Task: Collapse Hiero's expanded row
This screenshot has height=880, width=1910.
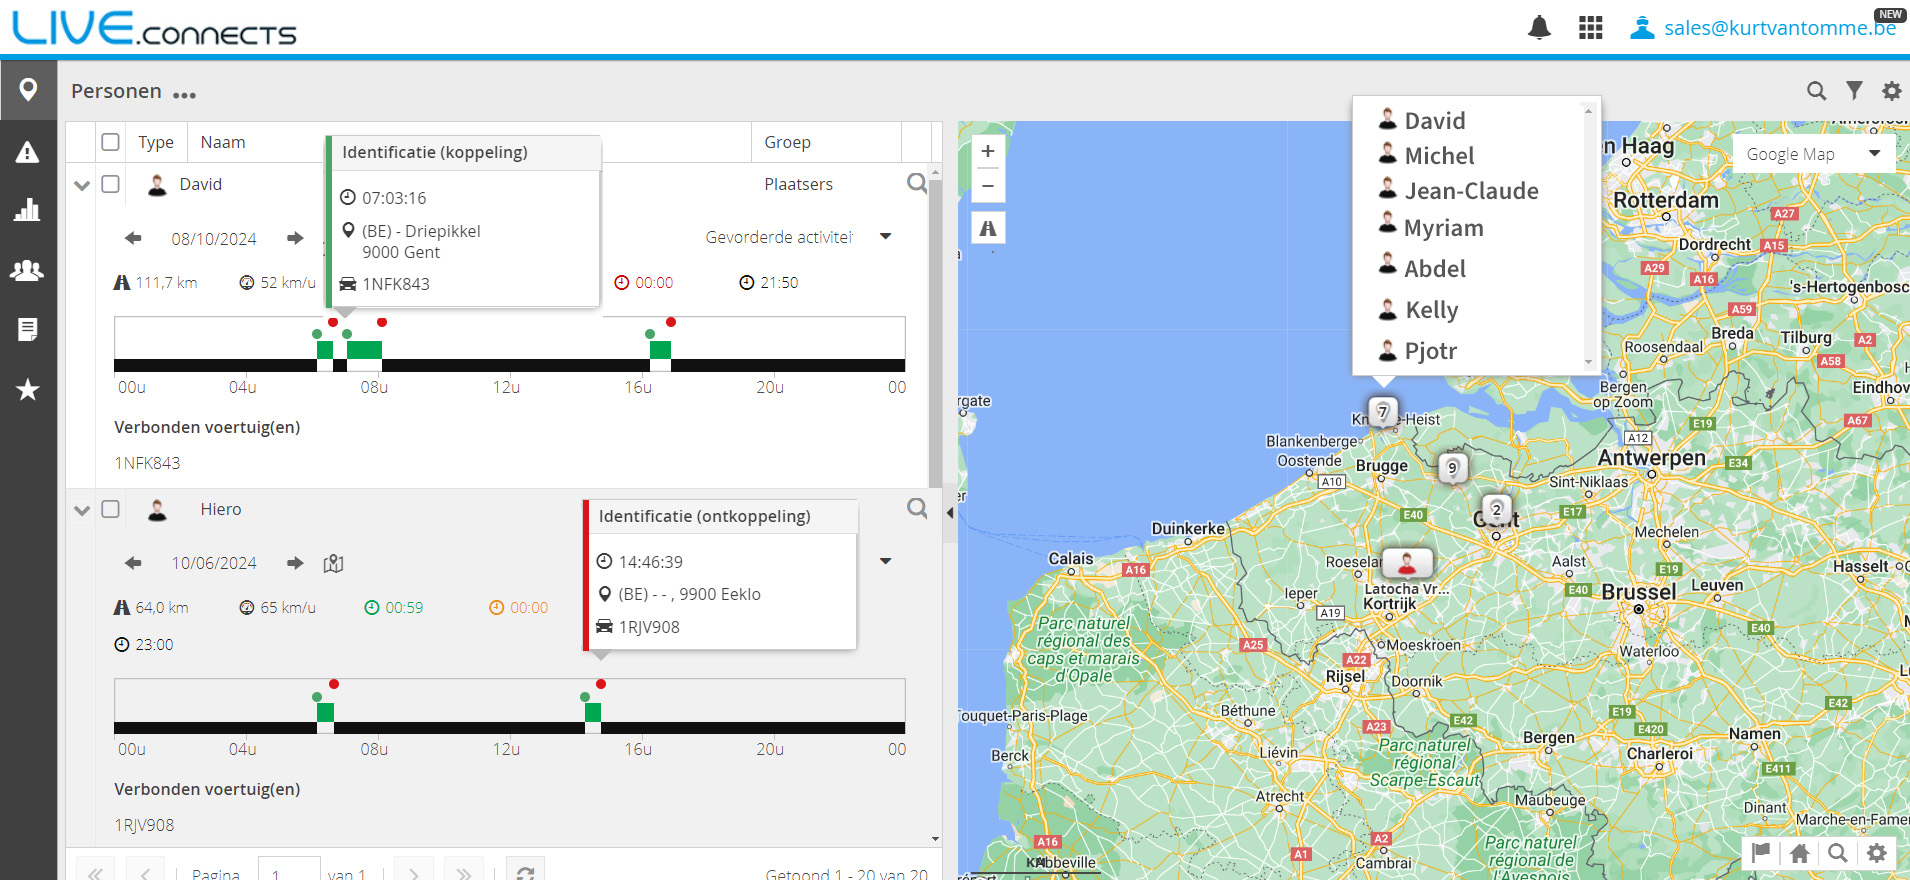Action: point(82,510)
